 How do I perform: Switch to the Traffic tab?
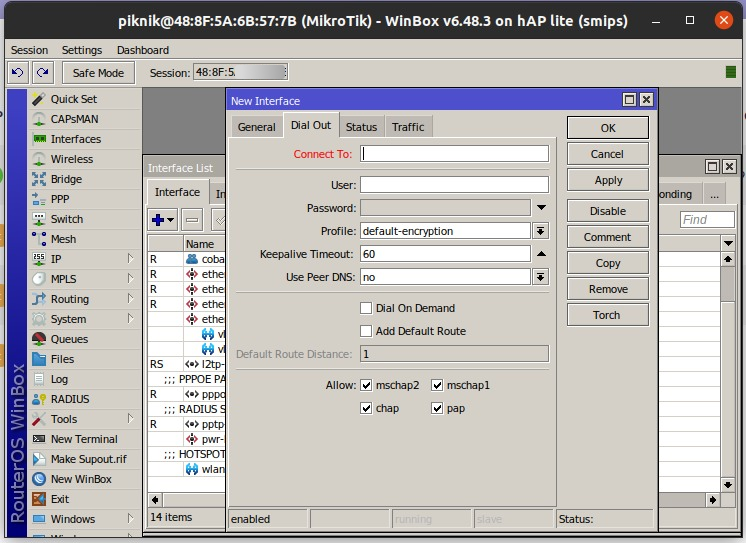coord(408,127)
